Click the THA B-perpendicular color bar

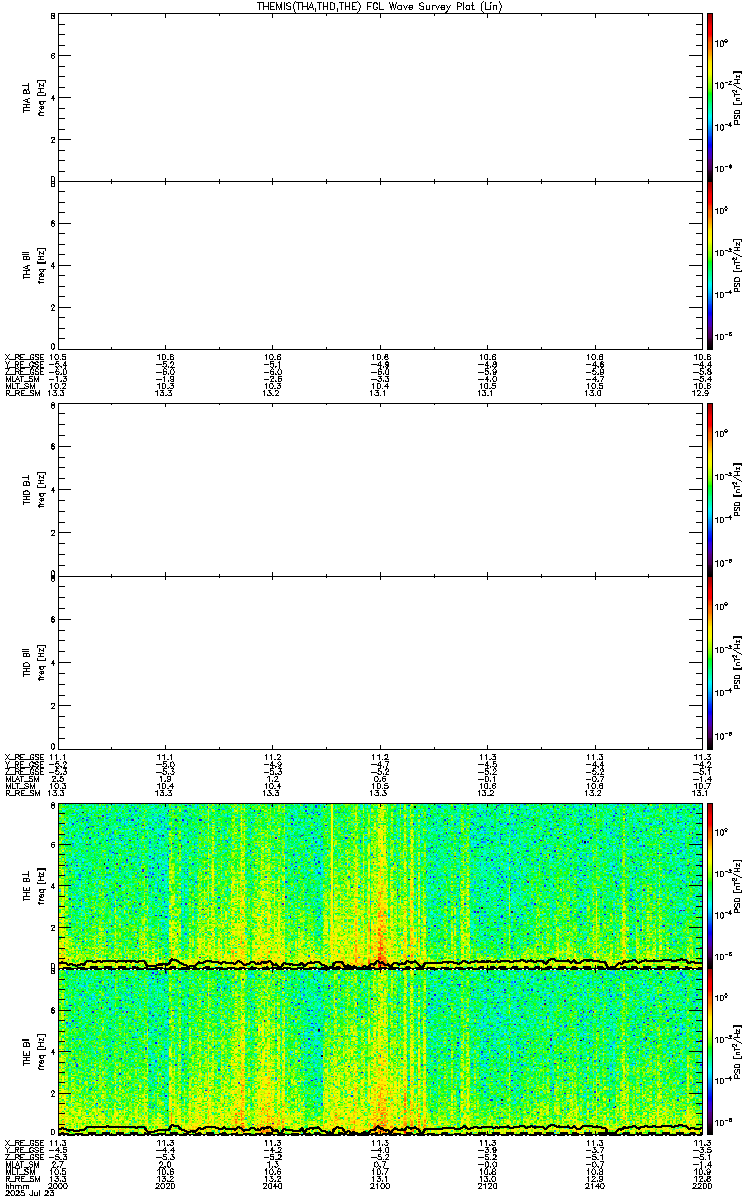709,96
